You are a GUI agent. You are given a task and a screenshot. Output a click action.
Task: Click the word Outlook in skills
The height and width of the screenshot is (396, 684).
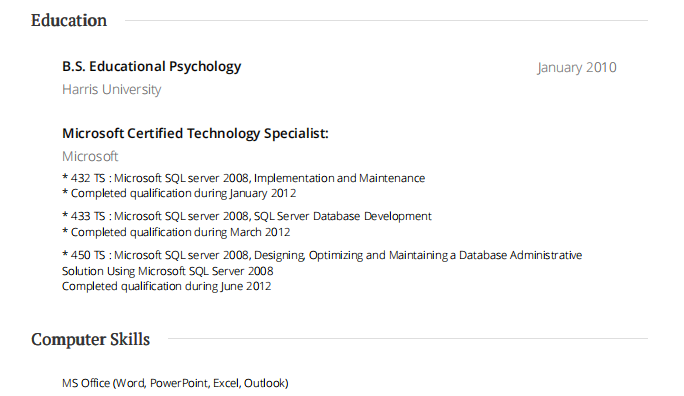(x=264, y=383)
